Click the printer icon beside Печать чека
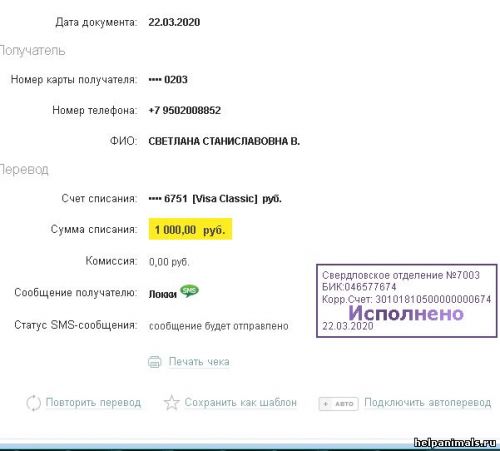The width and height of the screenshot is (500, 451). (154, 362)
